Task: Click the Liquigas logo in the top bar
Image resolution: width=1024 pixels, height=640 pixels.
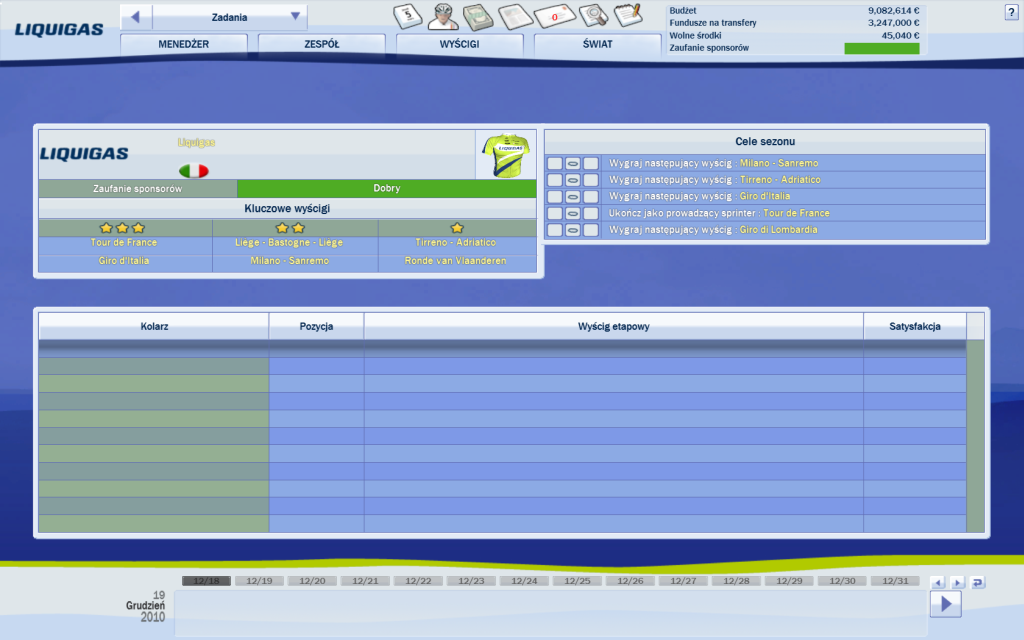Action: pos(59,29)
